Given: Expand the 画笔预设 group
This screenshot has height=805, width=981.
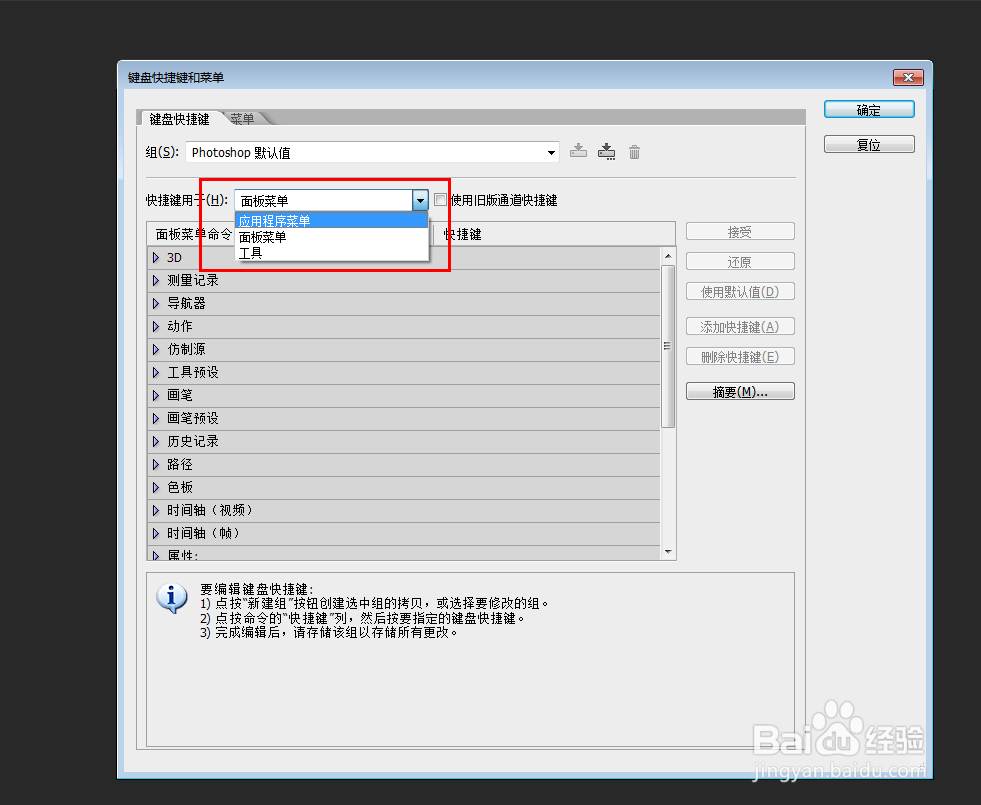Looking at the screenshot, I should click(x=156, y=418).
